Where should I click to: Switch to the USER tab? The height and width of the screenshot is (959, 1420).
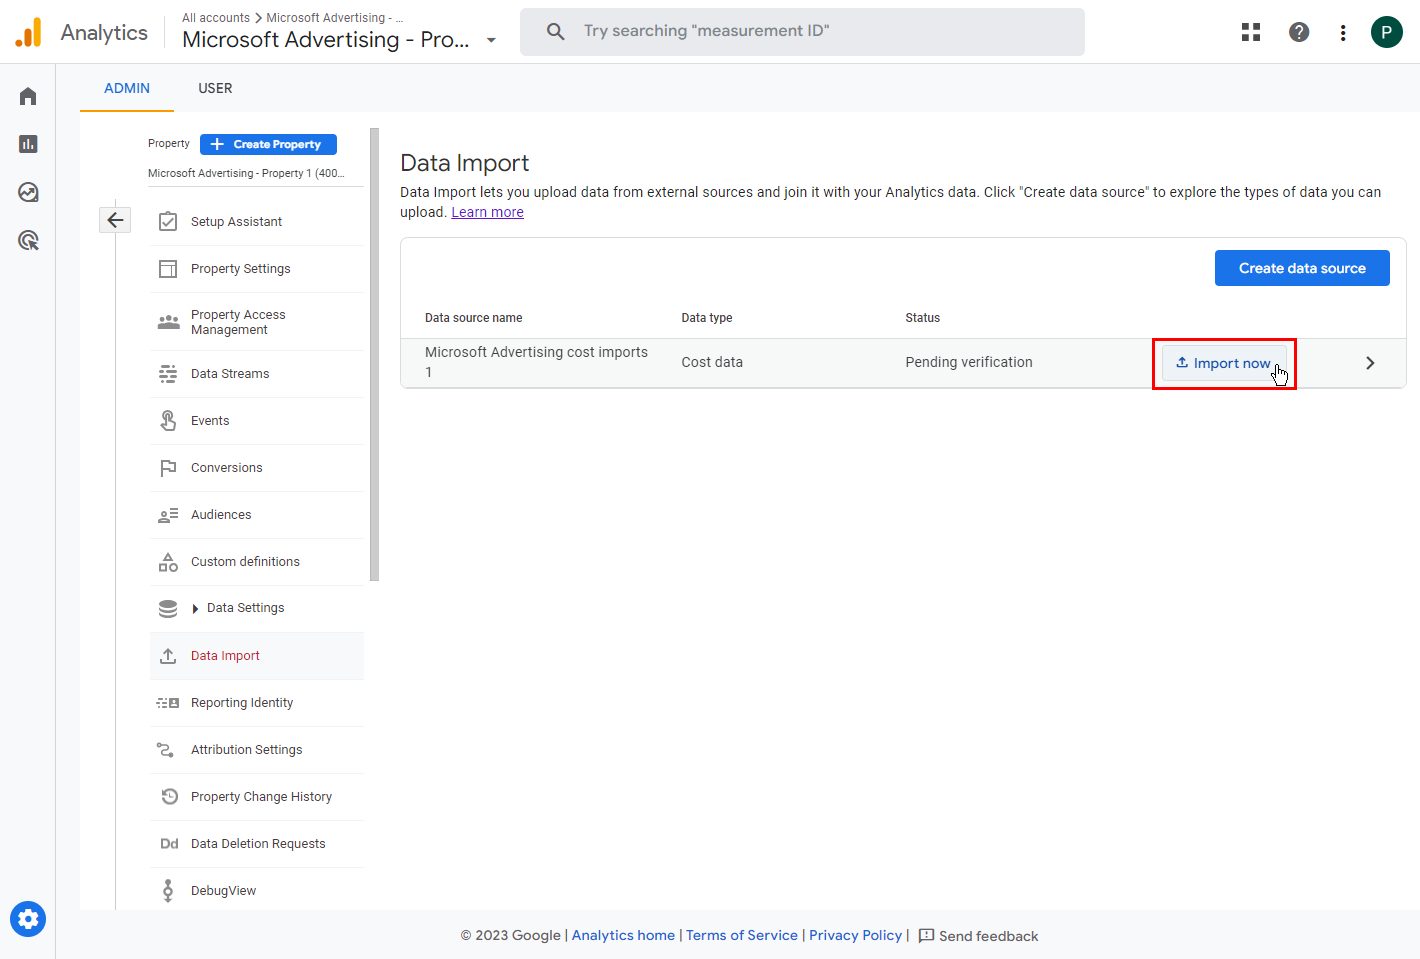point(215,88)
